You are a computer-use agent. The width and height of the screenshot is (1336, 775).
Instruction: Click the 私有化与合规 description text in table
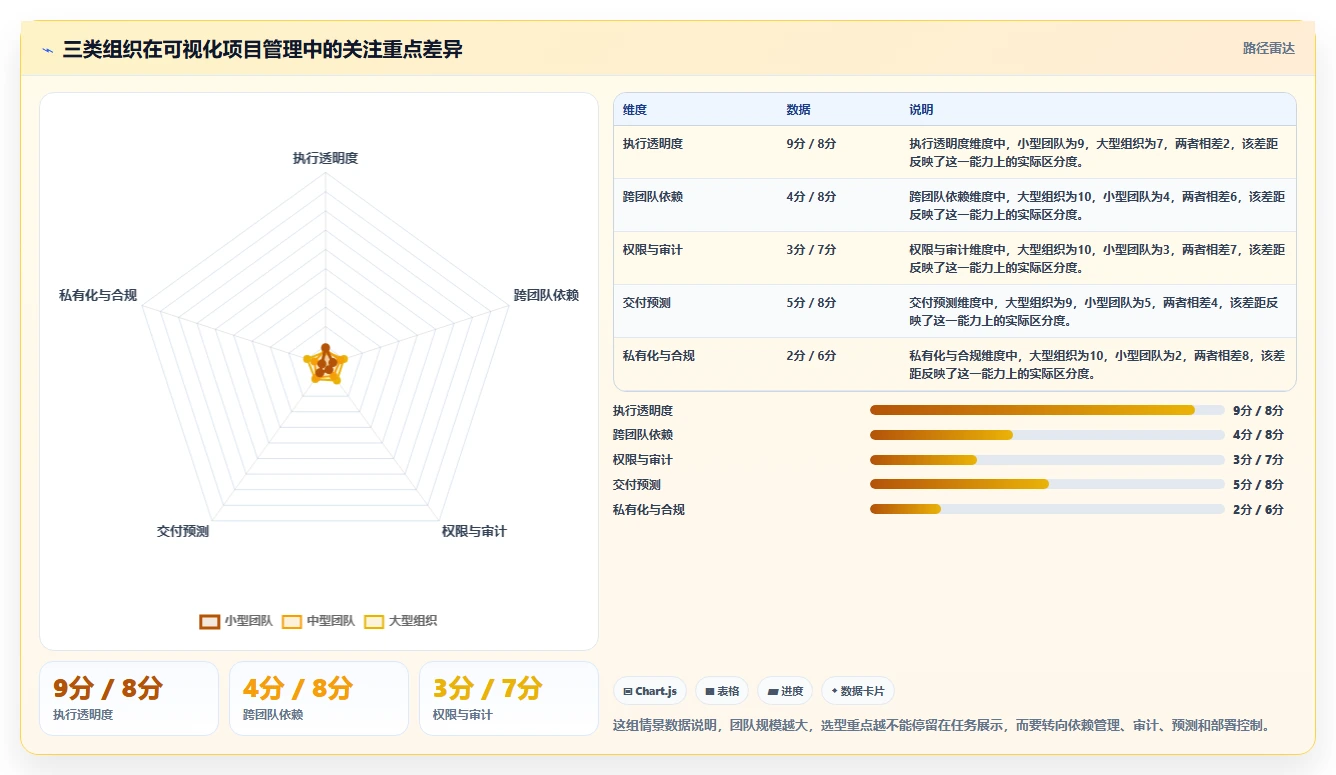tap(1097, 365)
